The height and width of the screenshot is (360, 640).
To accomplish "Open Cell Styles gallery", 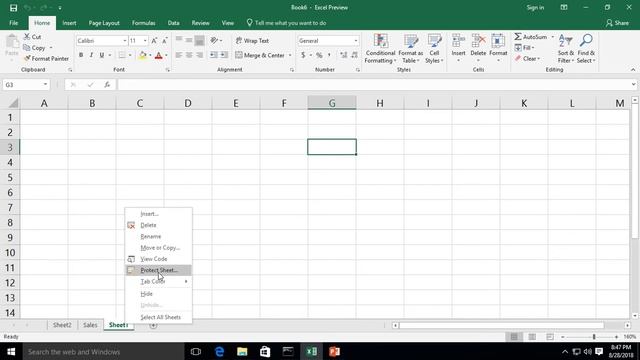I will pyautogui.click(x=434, y=49).
